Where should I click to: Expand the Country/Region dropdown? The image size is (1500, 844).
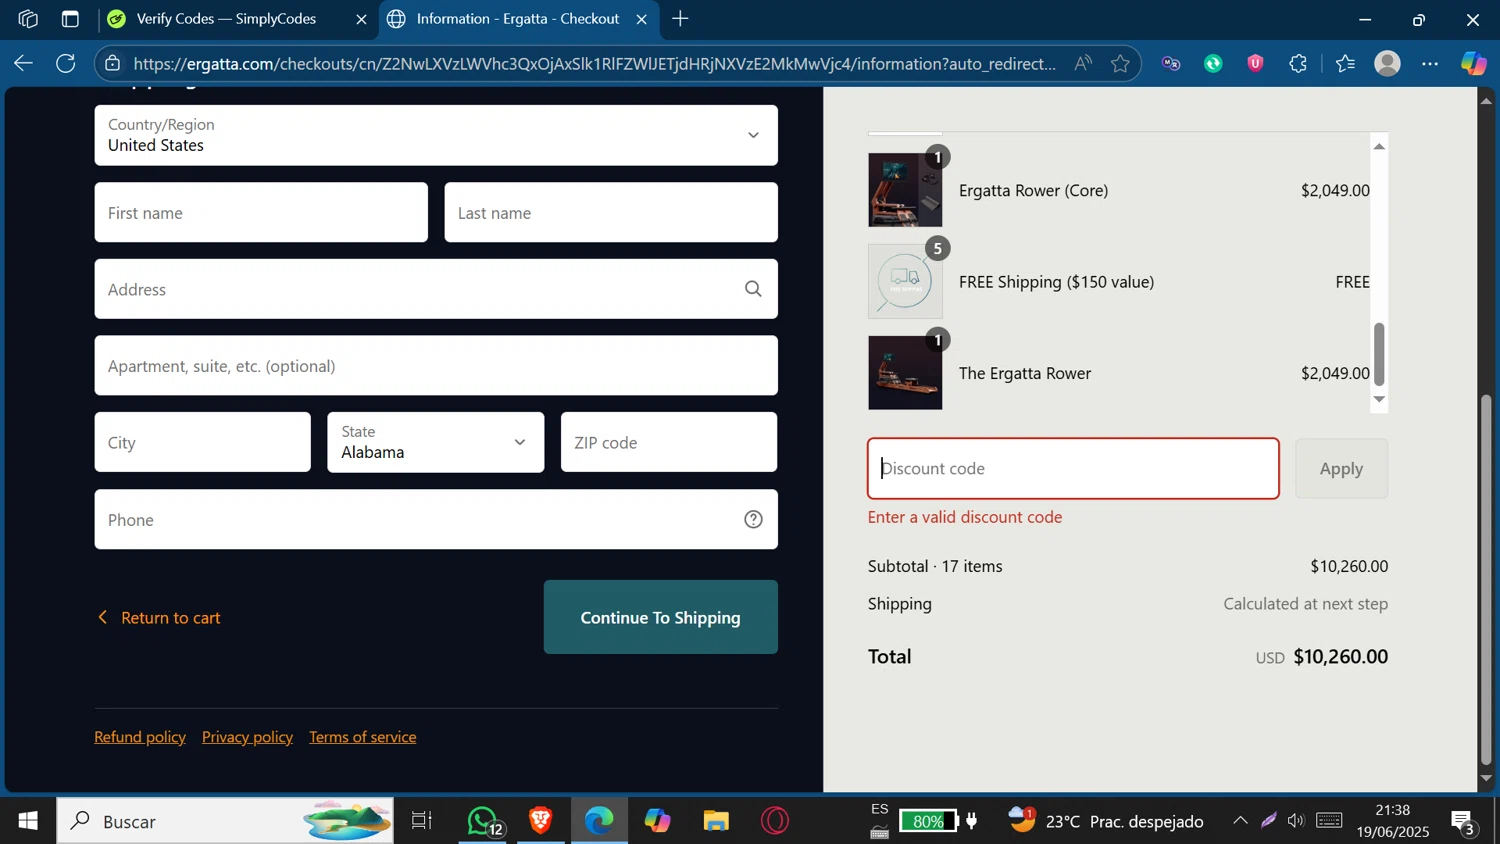(x=436, y=135)
